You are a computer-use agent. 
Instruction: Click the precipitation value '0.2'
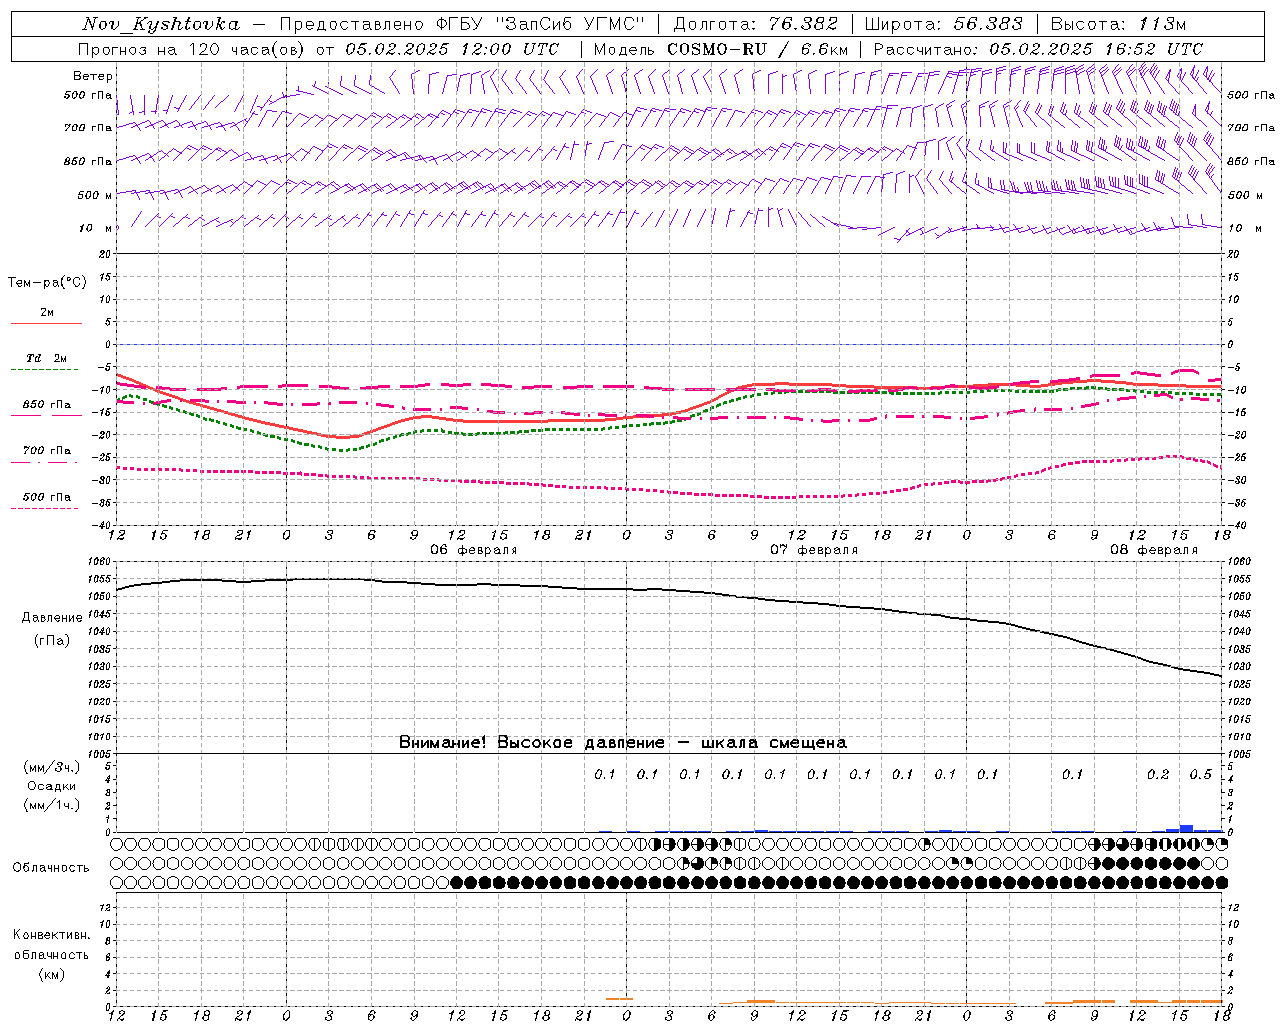(1158, 774)
